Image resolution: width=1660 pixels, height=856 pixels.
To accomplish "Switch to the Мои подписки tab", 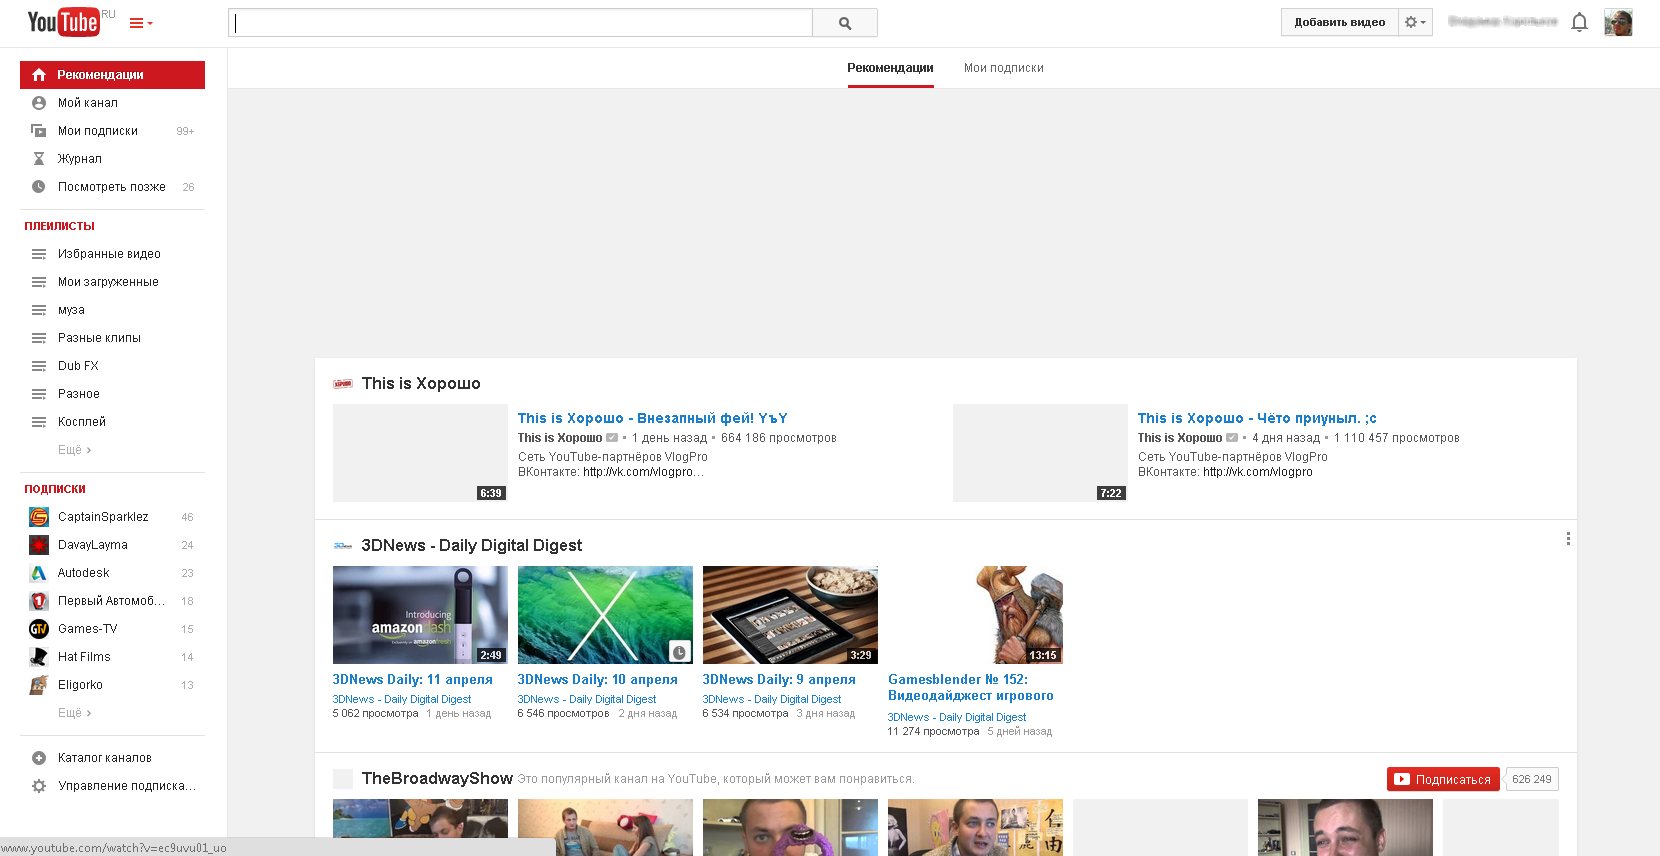I will (x=1004, y=68).
